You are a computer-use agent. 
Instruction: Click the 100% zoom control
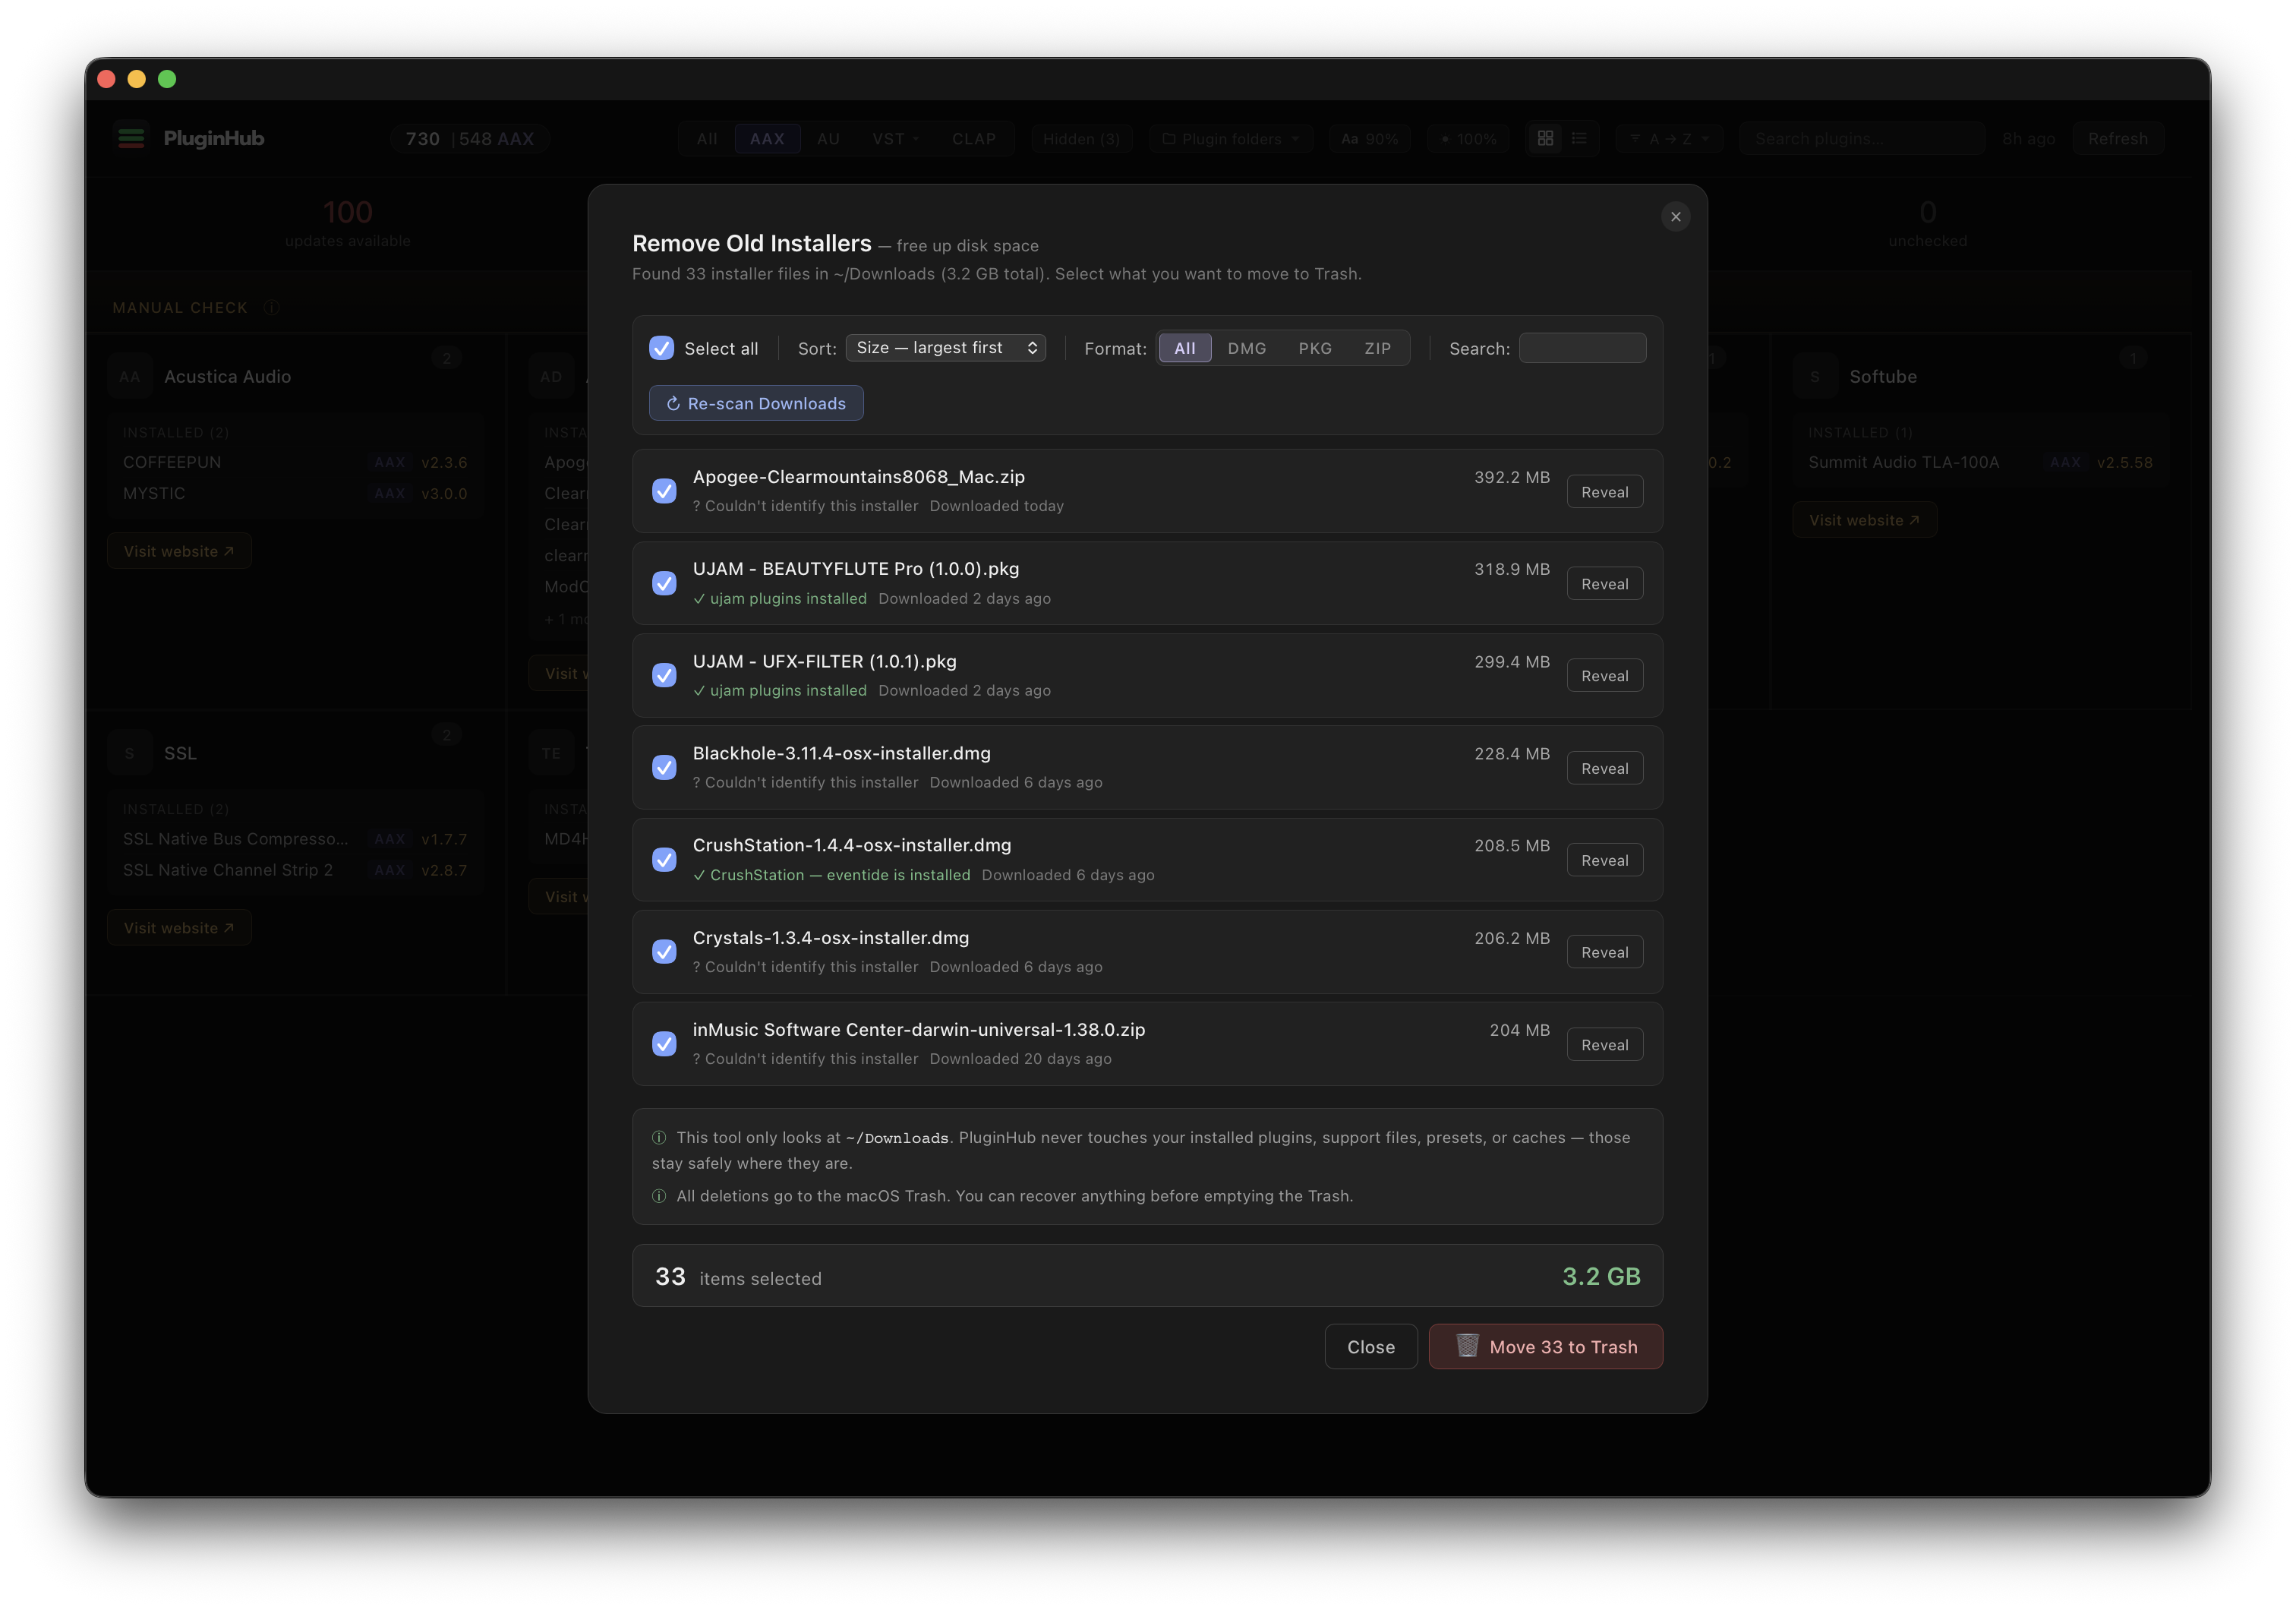pos(1468,139)
